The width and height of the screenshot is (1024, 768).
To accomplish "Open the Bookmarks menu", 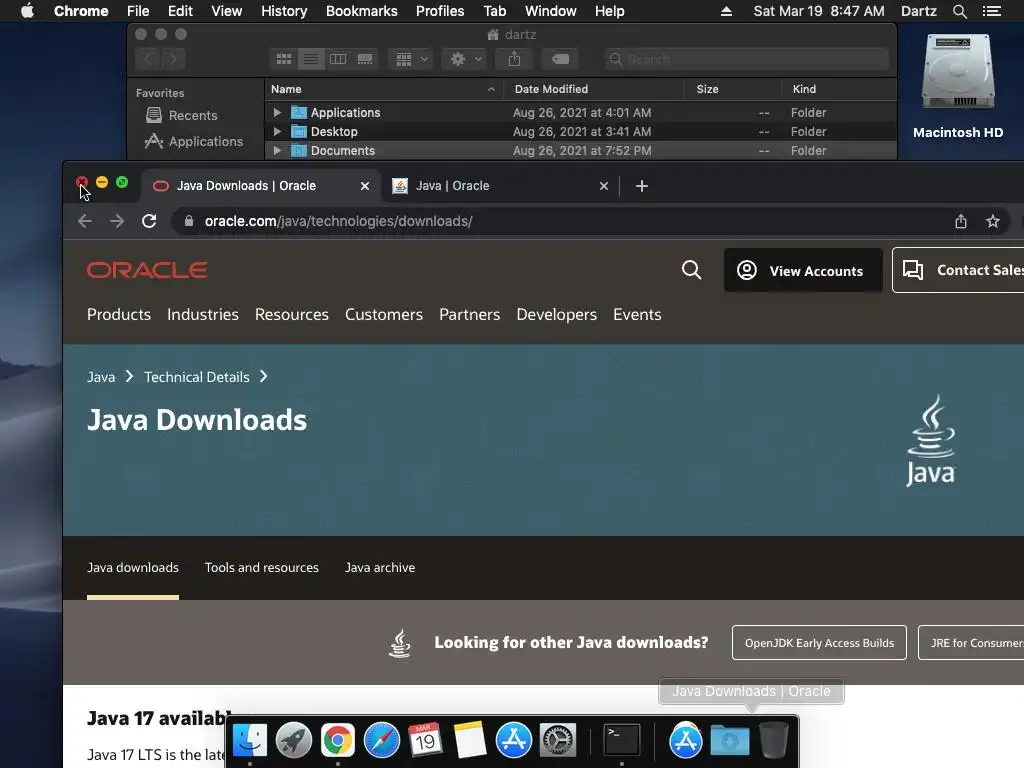I will (x=362, y=11).
